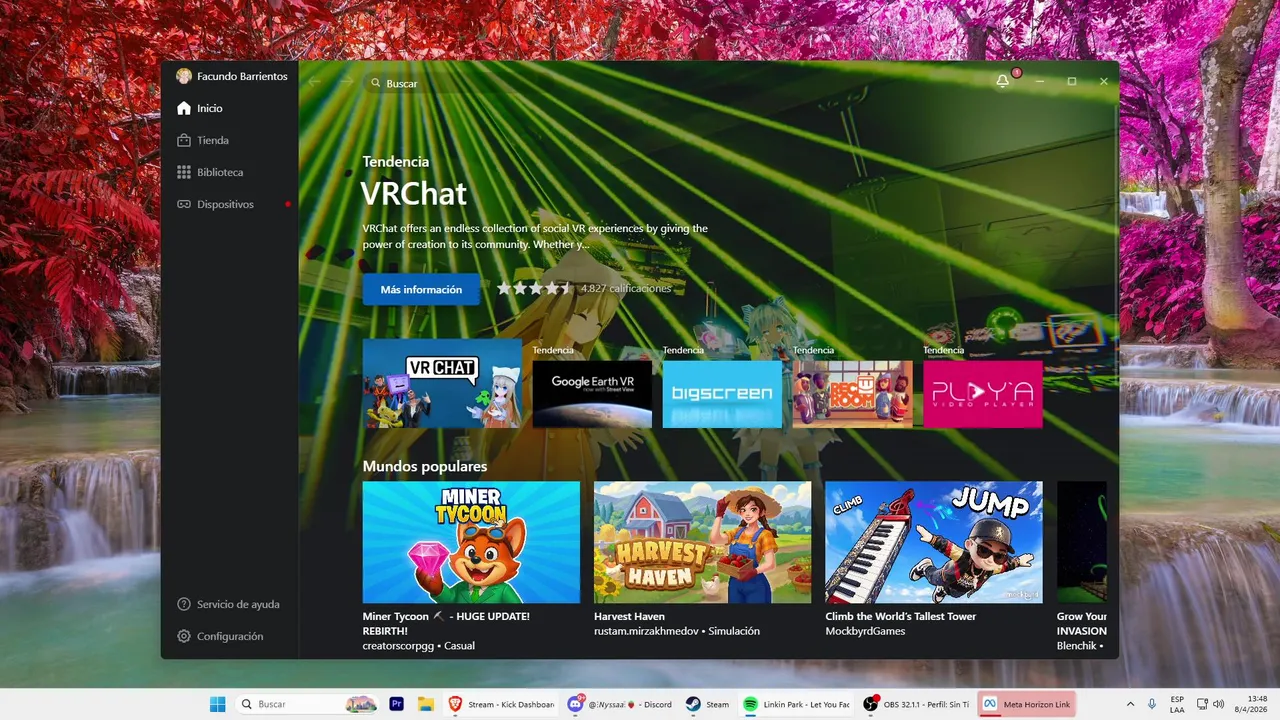Screen dimensions: 1280x720
Task: Open the 4.827 calificaciones ratings text
Action: (626, 288)
